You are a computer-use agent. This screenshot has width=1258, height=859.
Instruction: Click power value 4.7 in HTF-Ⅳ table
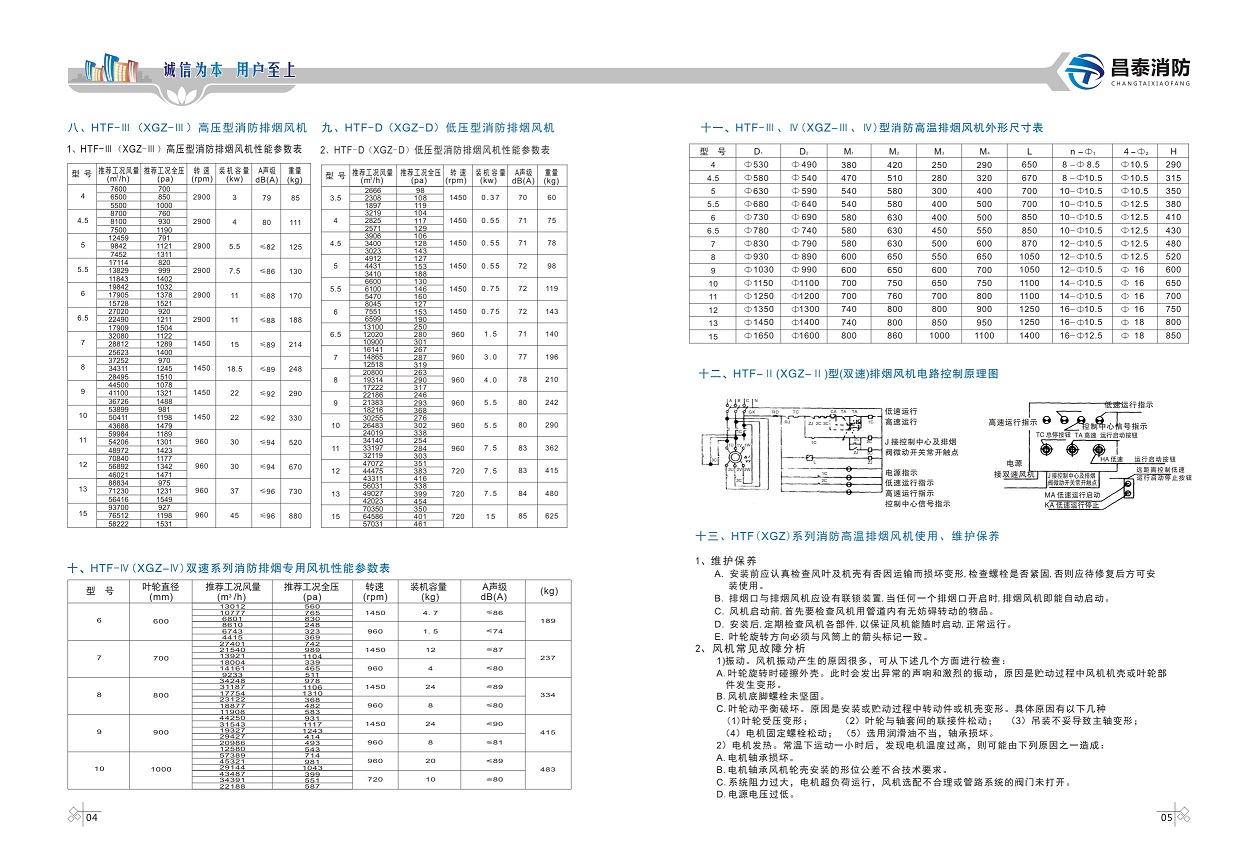tap(431, 611)
